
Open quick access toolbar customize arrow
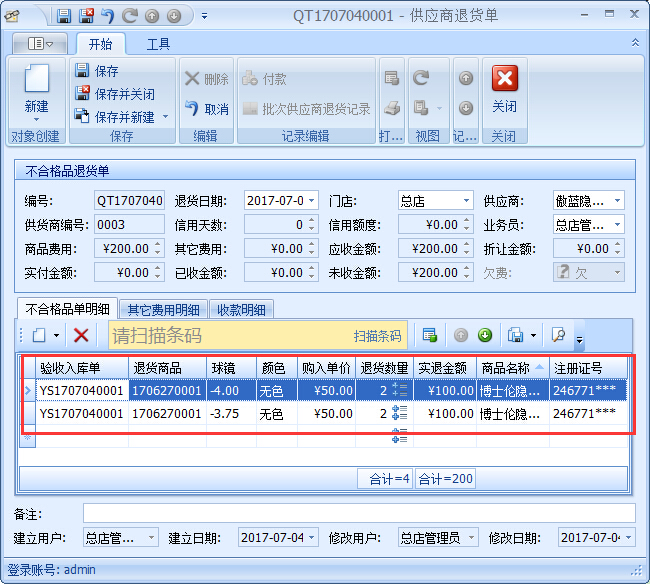(204, 16)
